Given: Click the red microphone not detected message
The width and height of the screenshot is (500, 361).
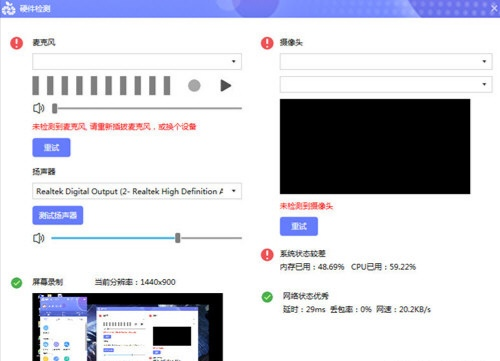Looking at the screenshot, I should [x=114, y=127].
